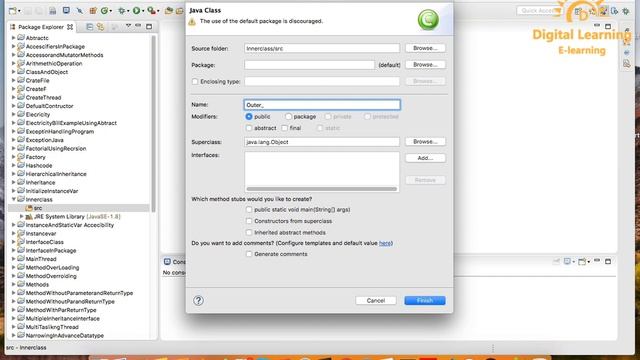Select Inheritance project in the tree
This screenshot has height=360, width=640.
click(40, 182)
